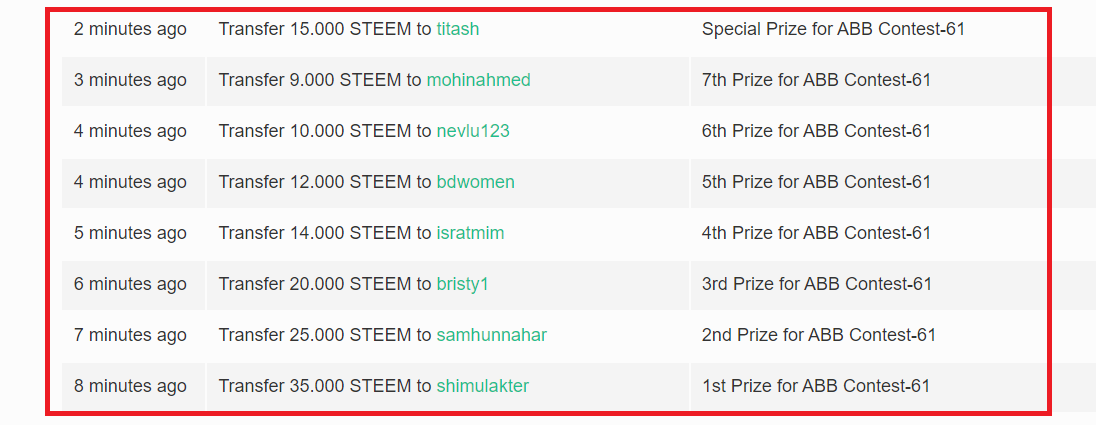Screen dimensions: 1096x425
Task: Click the 5th Prize memo text
Action: coord(816,182)
